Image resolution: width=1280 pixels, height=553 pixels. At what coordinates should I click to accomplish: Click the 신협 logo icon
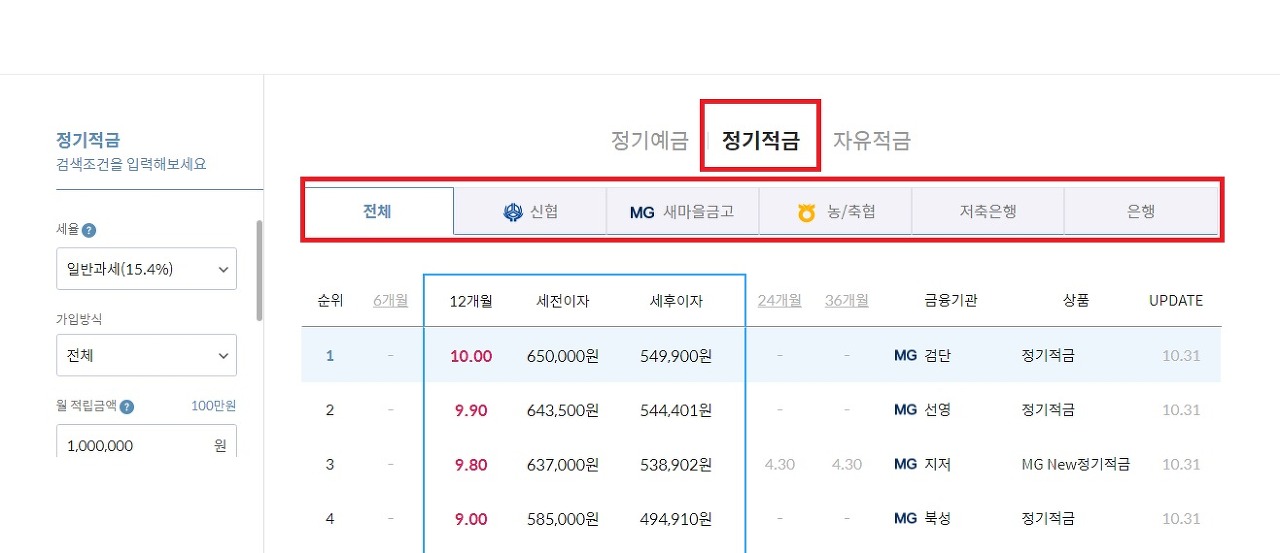[513, 211]
